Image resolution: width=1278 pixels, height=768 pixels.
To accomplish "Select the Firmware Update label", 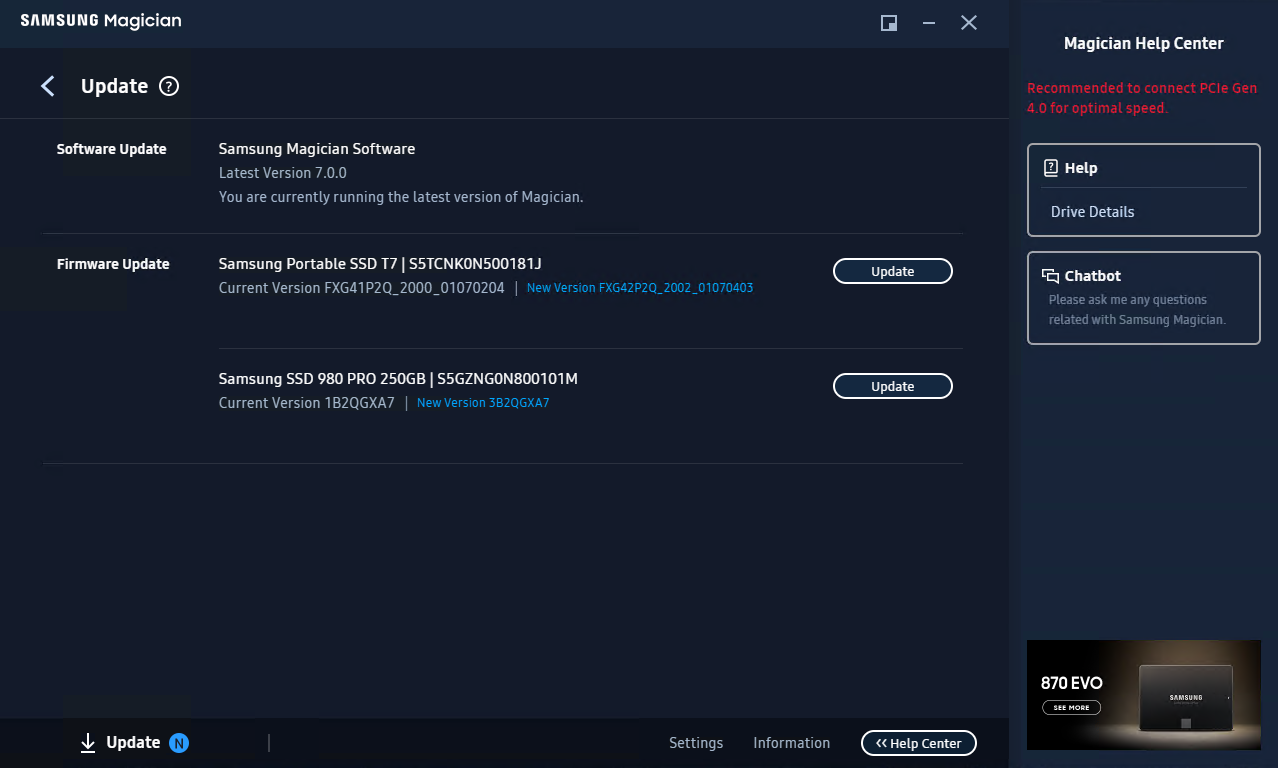I will (x=113, y=264).
